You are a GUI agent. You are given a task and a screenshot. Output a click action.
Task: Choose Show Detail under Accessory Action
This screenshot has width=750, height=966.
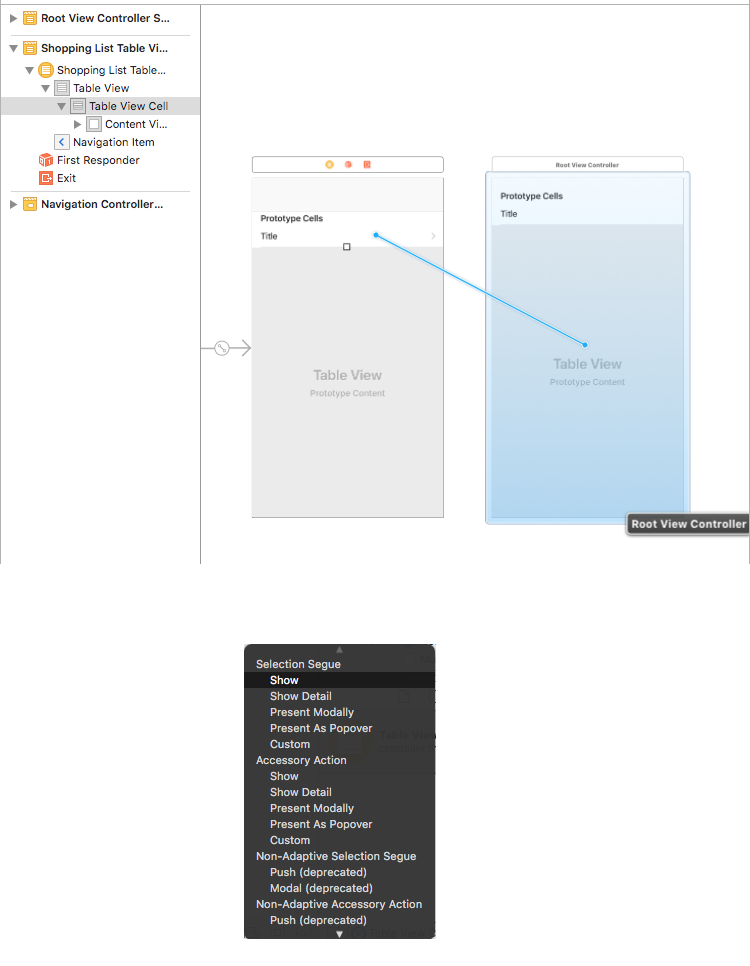click(x=340, y=792)
